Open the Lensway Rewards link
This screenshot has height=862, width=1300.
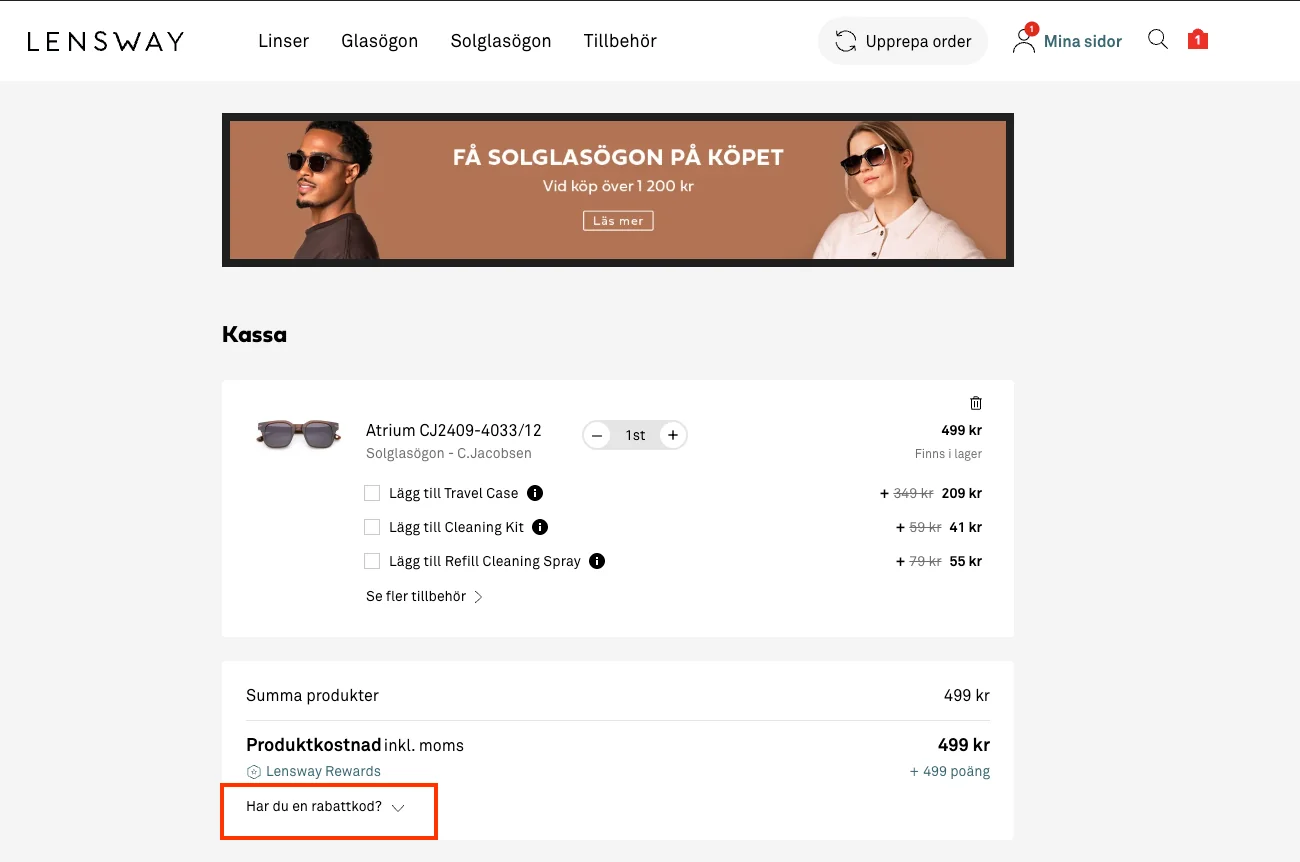click(x=323, y=772)
